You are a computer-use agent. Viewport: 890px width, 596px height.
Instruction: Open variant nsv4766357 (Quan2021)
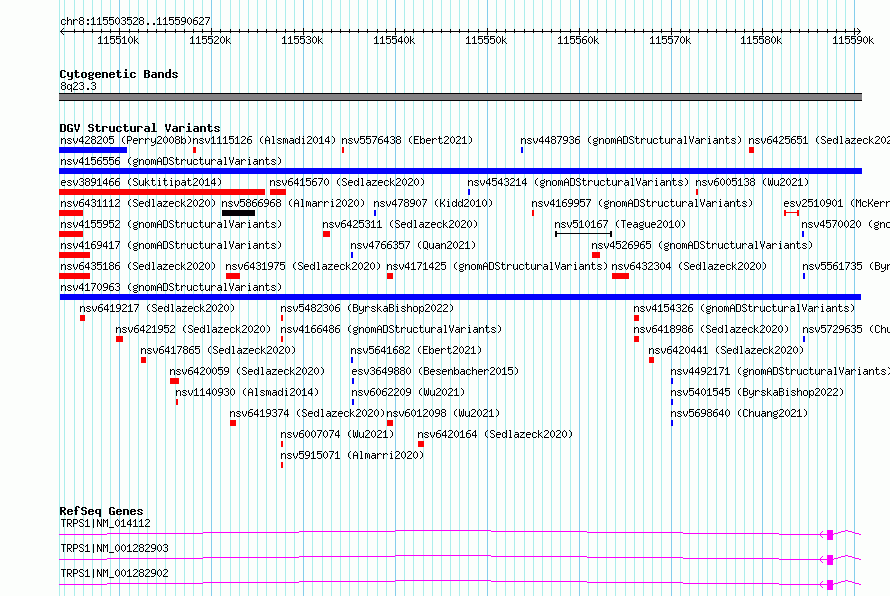coord(413,245)
